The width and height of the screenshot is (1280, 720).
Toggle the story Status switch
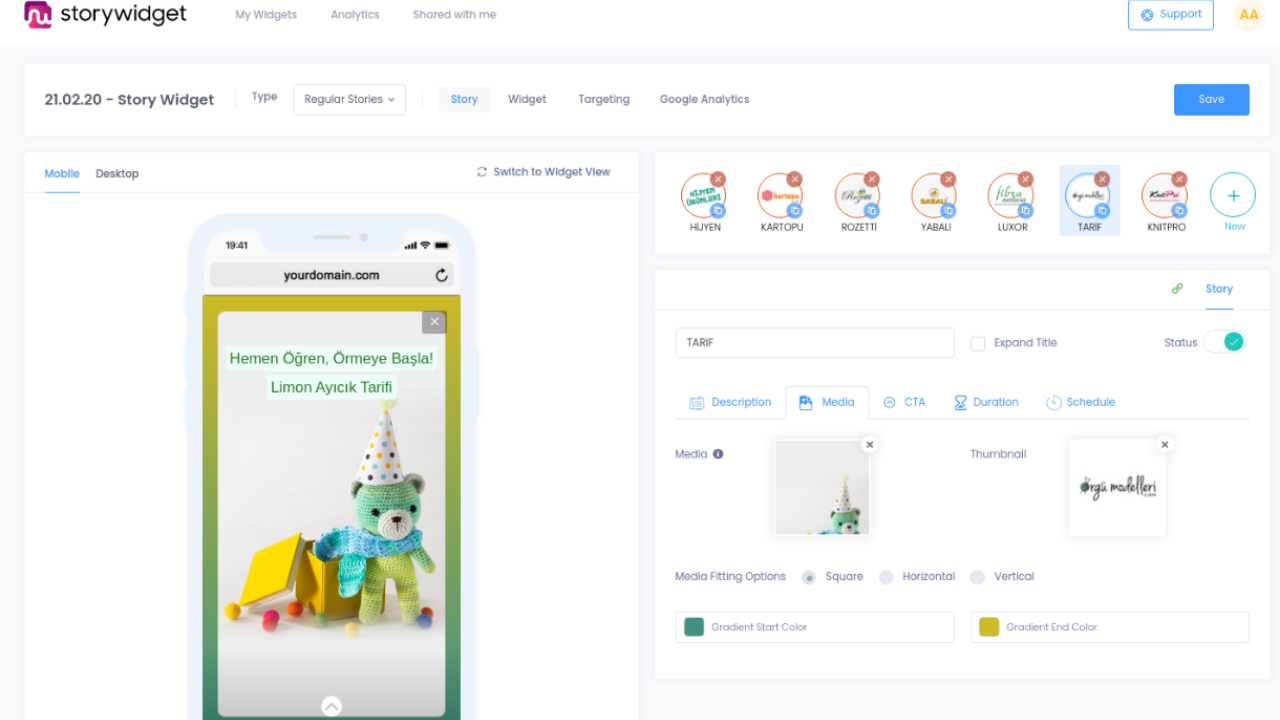point(1224,342)
